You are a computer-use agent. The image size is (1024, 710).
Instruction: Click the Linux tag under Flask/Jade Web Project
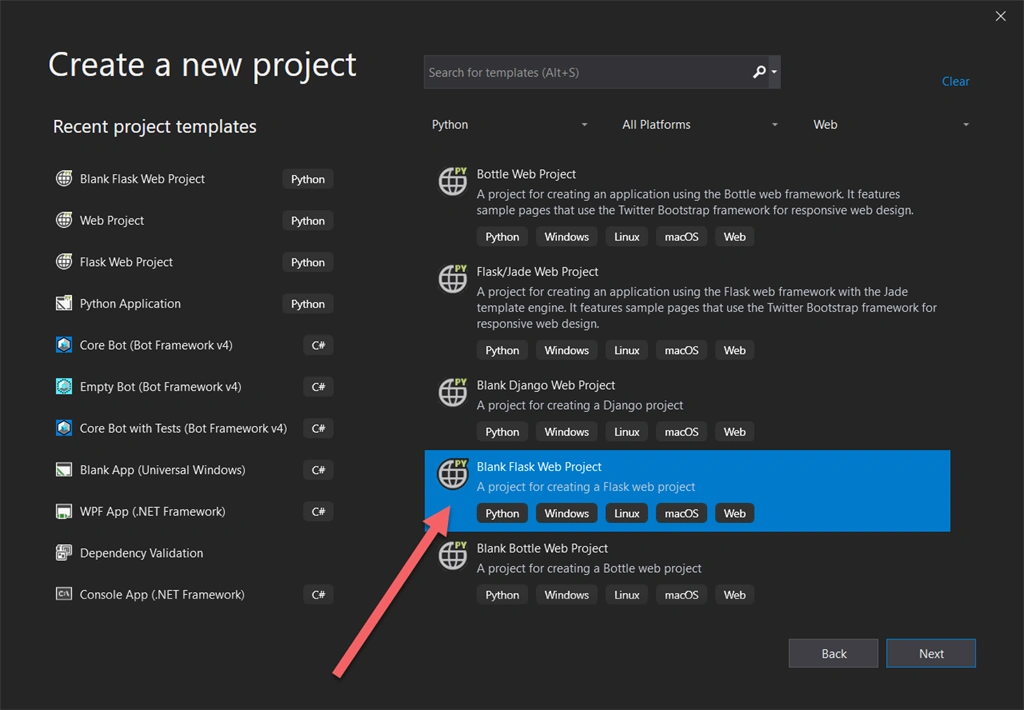point(626,350)
